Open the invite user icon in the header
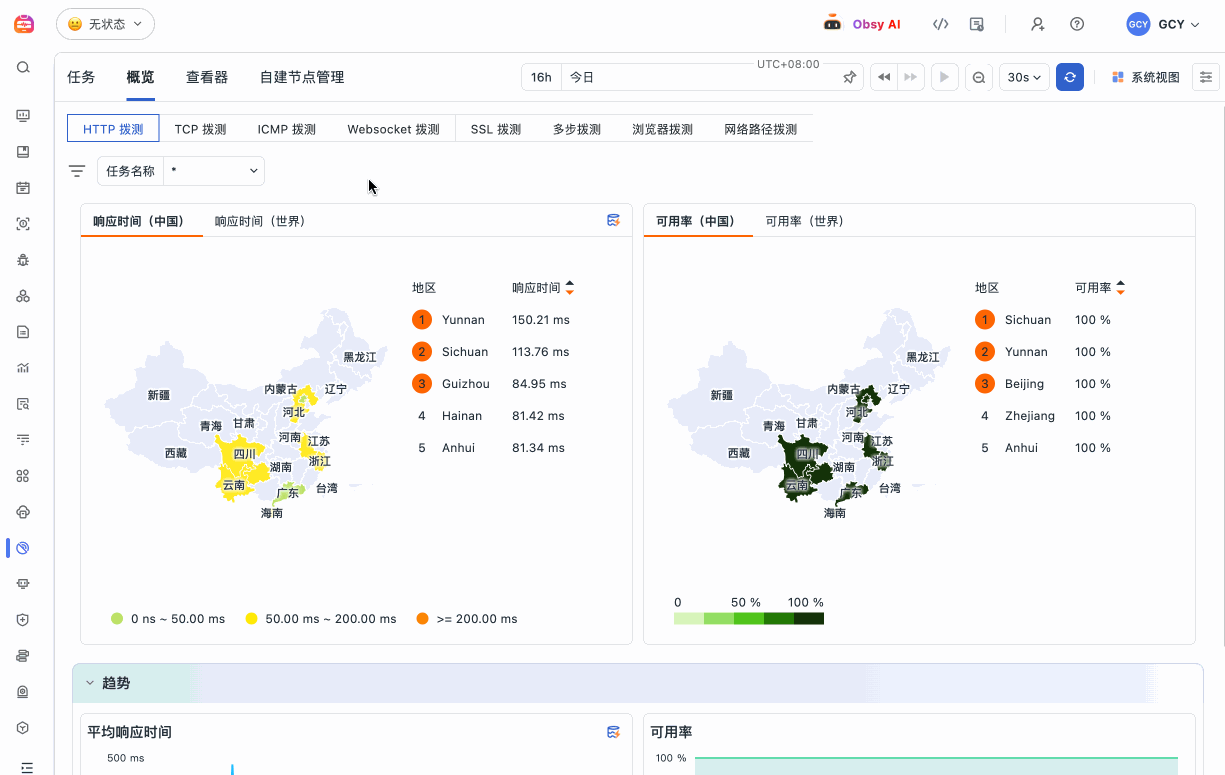1225x775 pixels. click(1038, 24)
